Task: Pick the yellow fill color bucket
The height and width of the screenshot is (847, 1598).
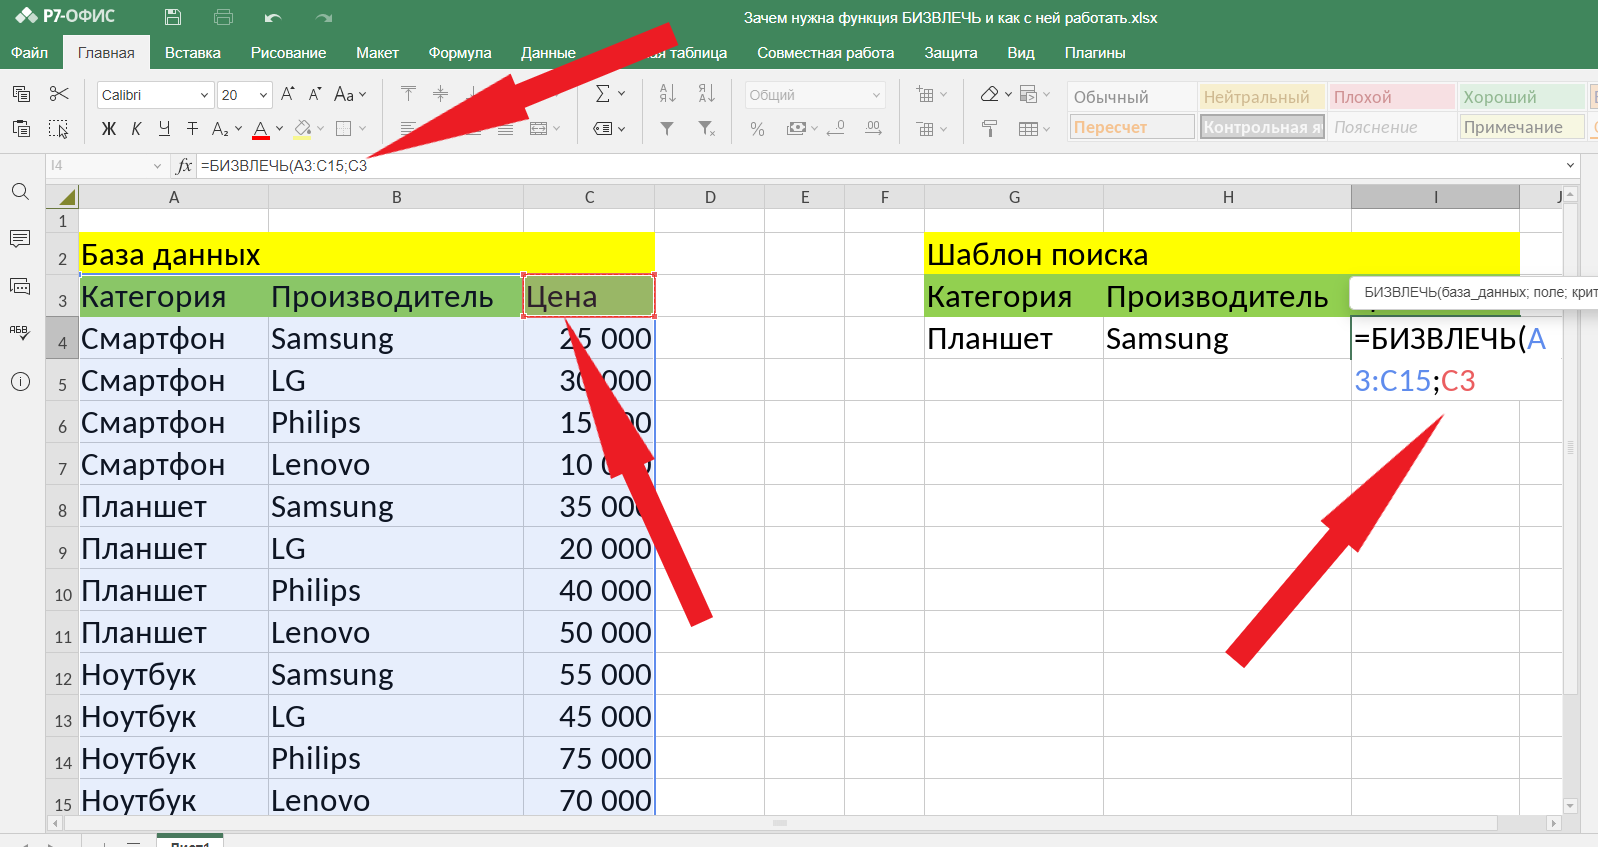Action: coord(303,128)
